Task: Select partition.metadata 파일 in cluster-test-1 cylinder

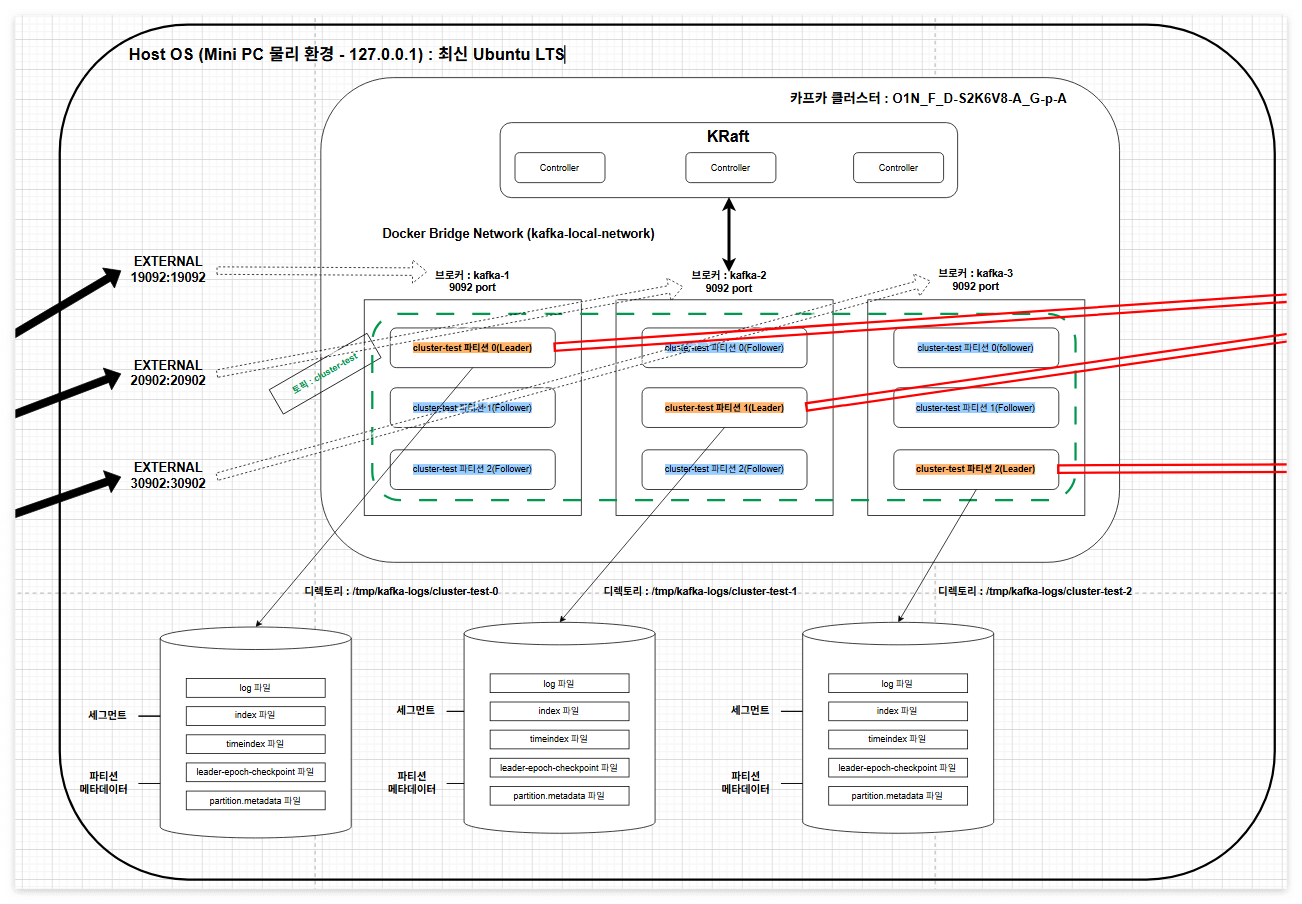Action: pyautogui.click(x=559, y=796)
